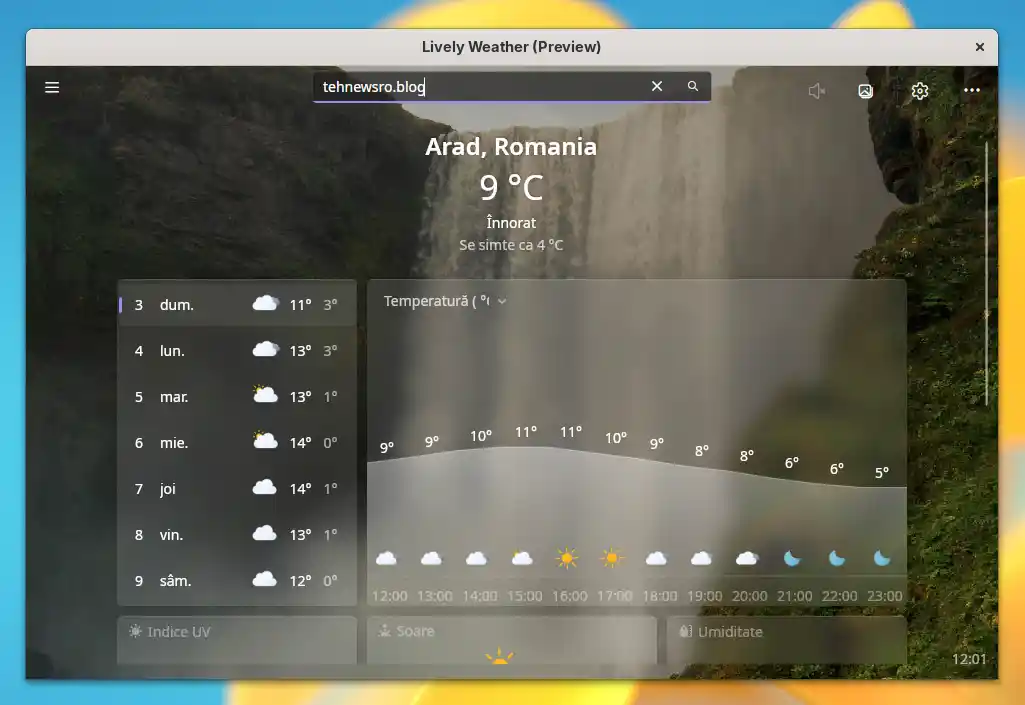The image size is (1025, 705).
Task: Open the Indice UV card
Action: click(x=237, y=640)
